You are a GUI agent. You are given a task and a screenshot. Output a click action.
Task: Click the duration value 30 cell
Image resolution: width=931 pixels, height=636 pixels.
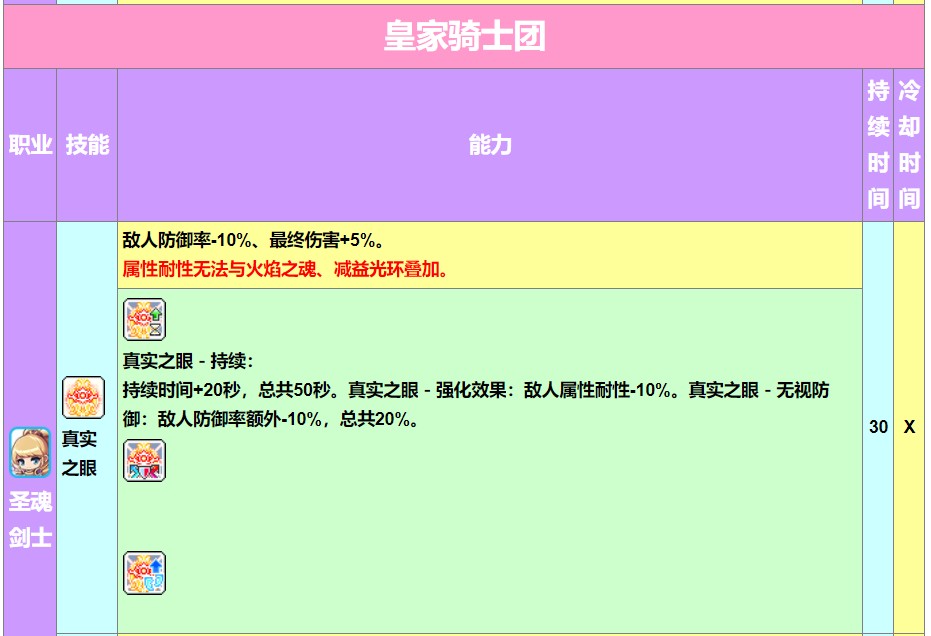click(x=877, y=427)
